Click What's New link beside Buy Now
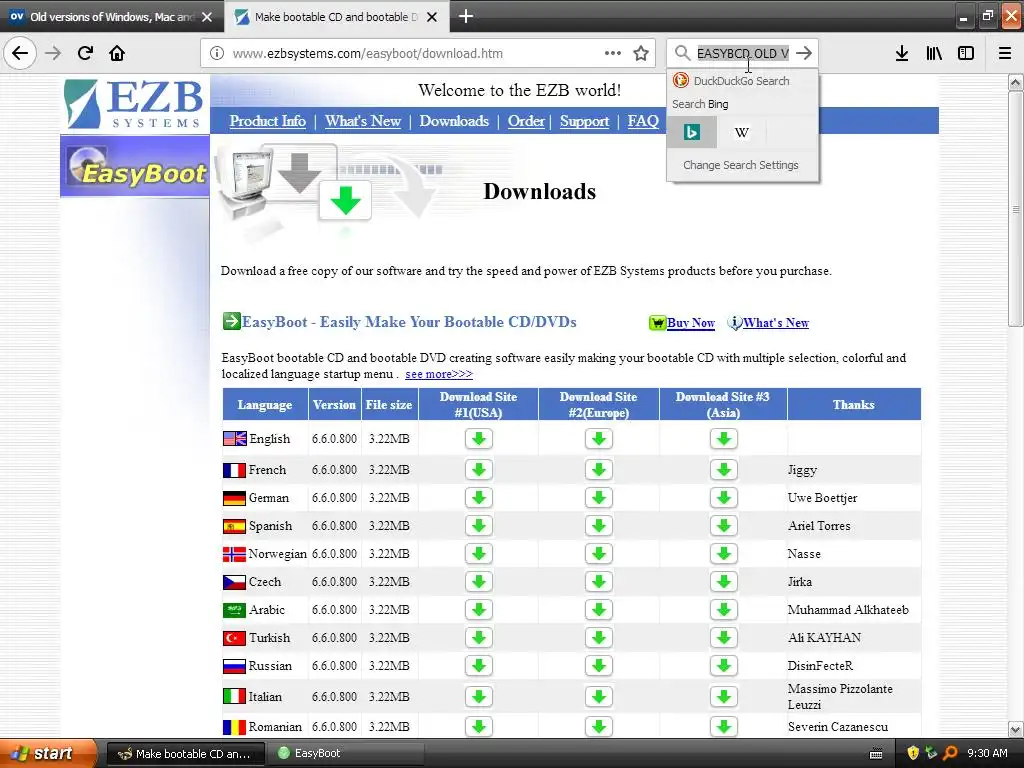 pyautogui.click(x=776, y=323)
